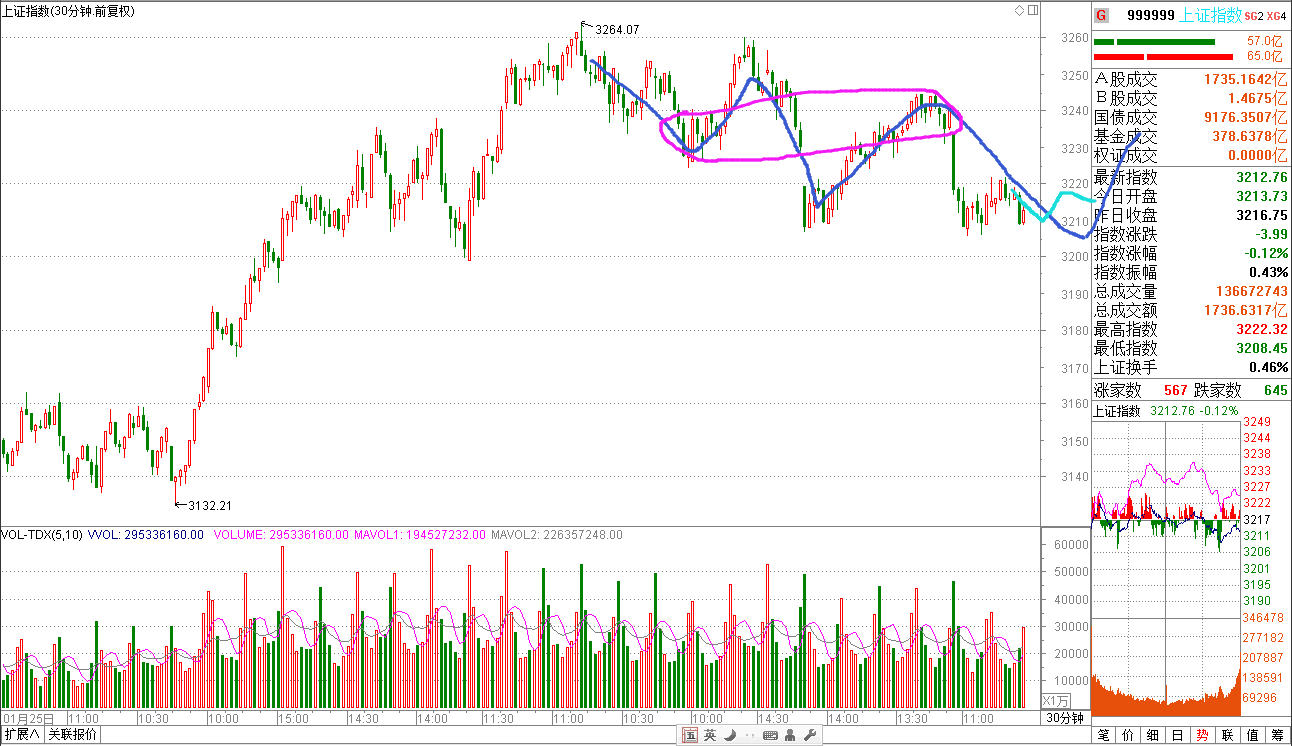This screenshot has width=1292, height=746.
Task: Expand the 扩展 panel at the bottom left
Action: tap(22, 736)
